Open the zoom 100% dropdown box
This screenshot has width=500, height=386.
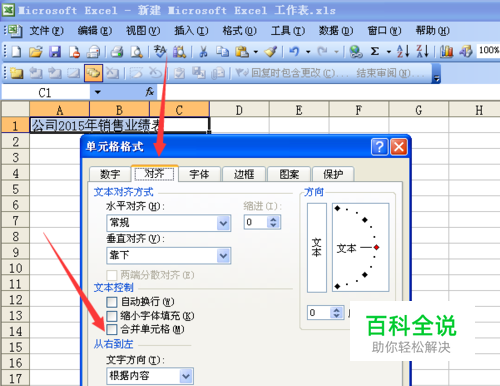[489, 51]
